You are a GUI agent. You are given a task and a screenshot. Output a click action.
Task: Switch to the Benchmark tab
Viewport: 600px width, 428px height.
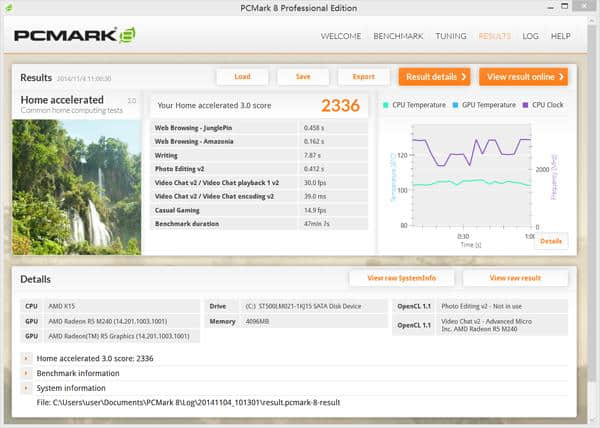point(397,36)
